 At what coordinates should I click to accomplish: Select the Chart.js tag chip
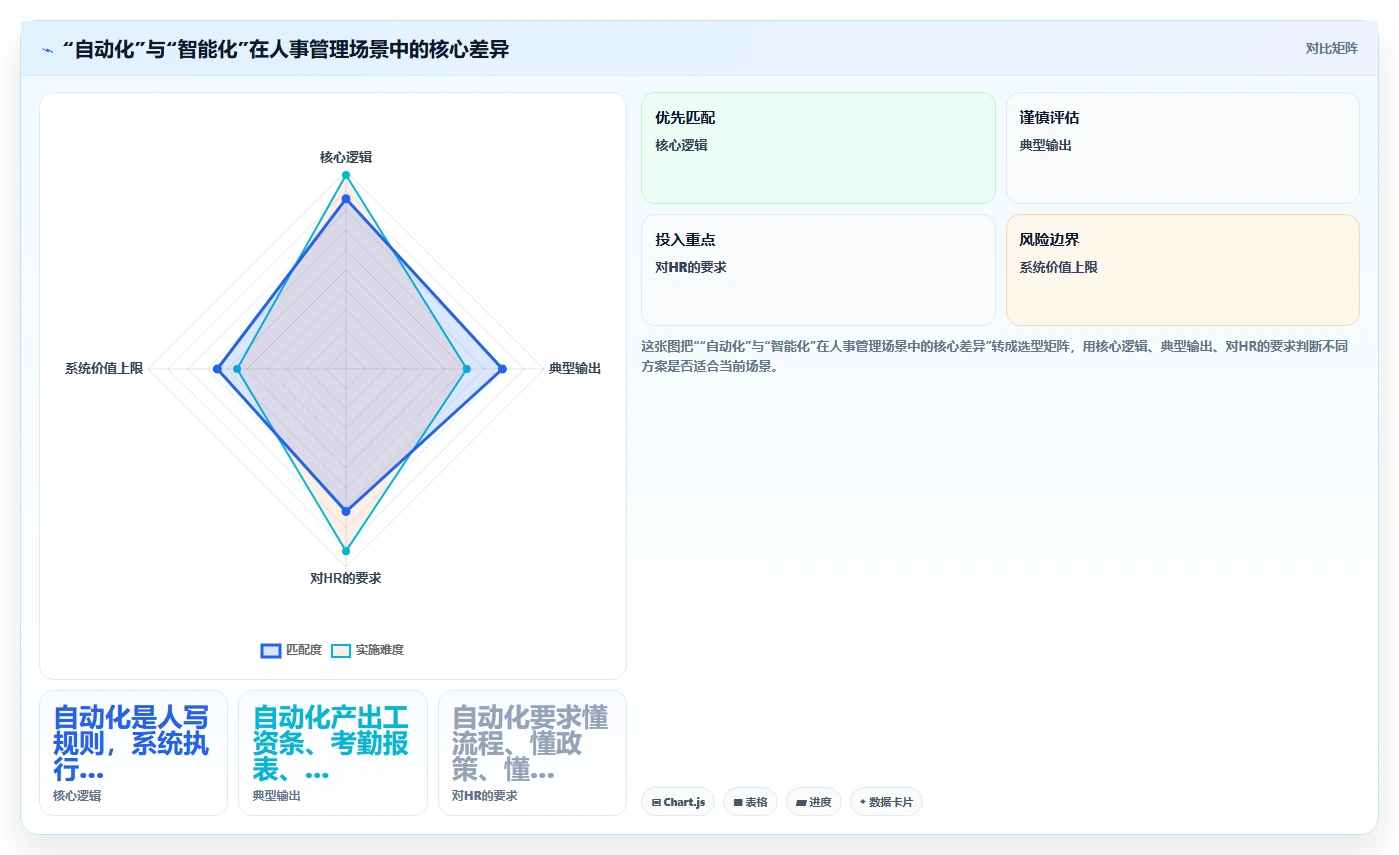tap(678, 802)
